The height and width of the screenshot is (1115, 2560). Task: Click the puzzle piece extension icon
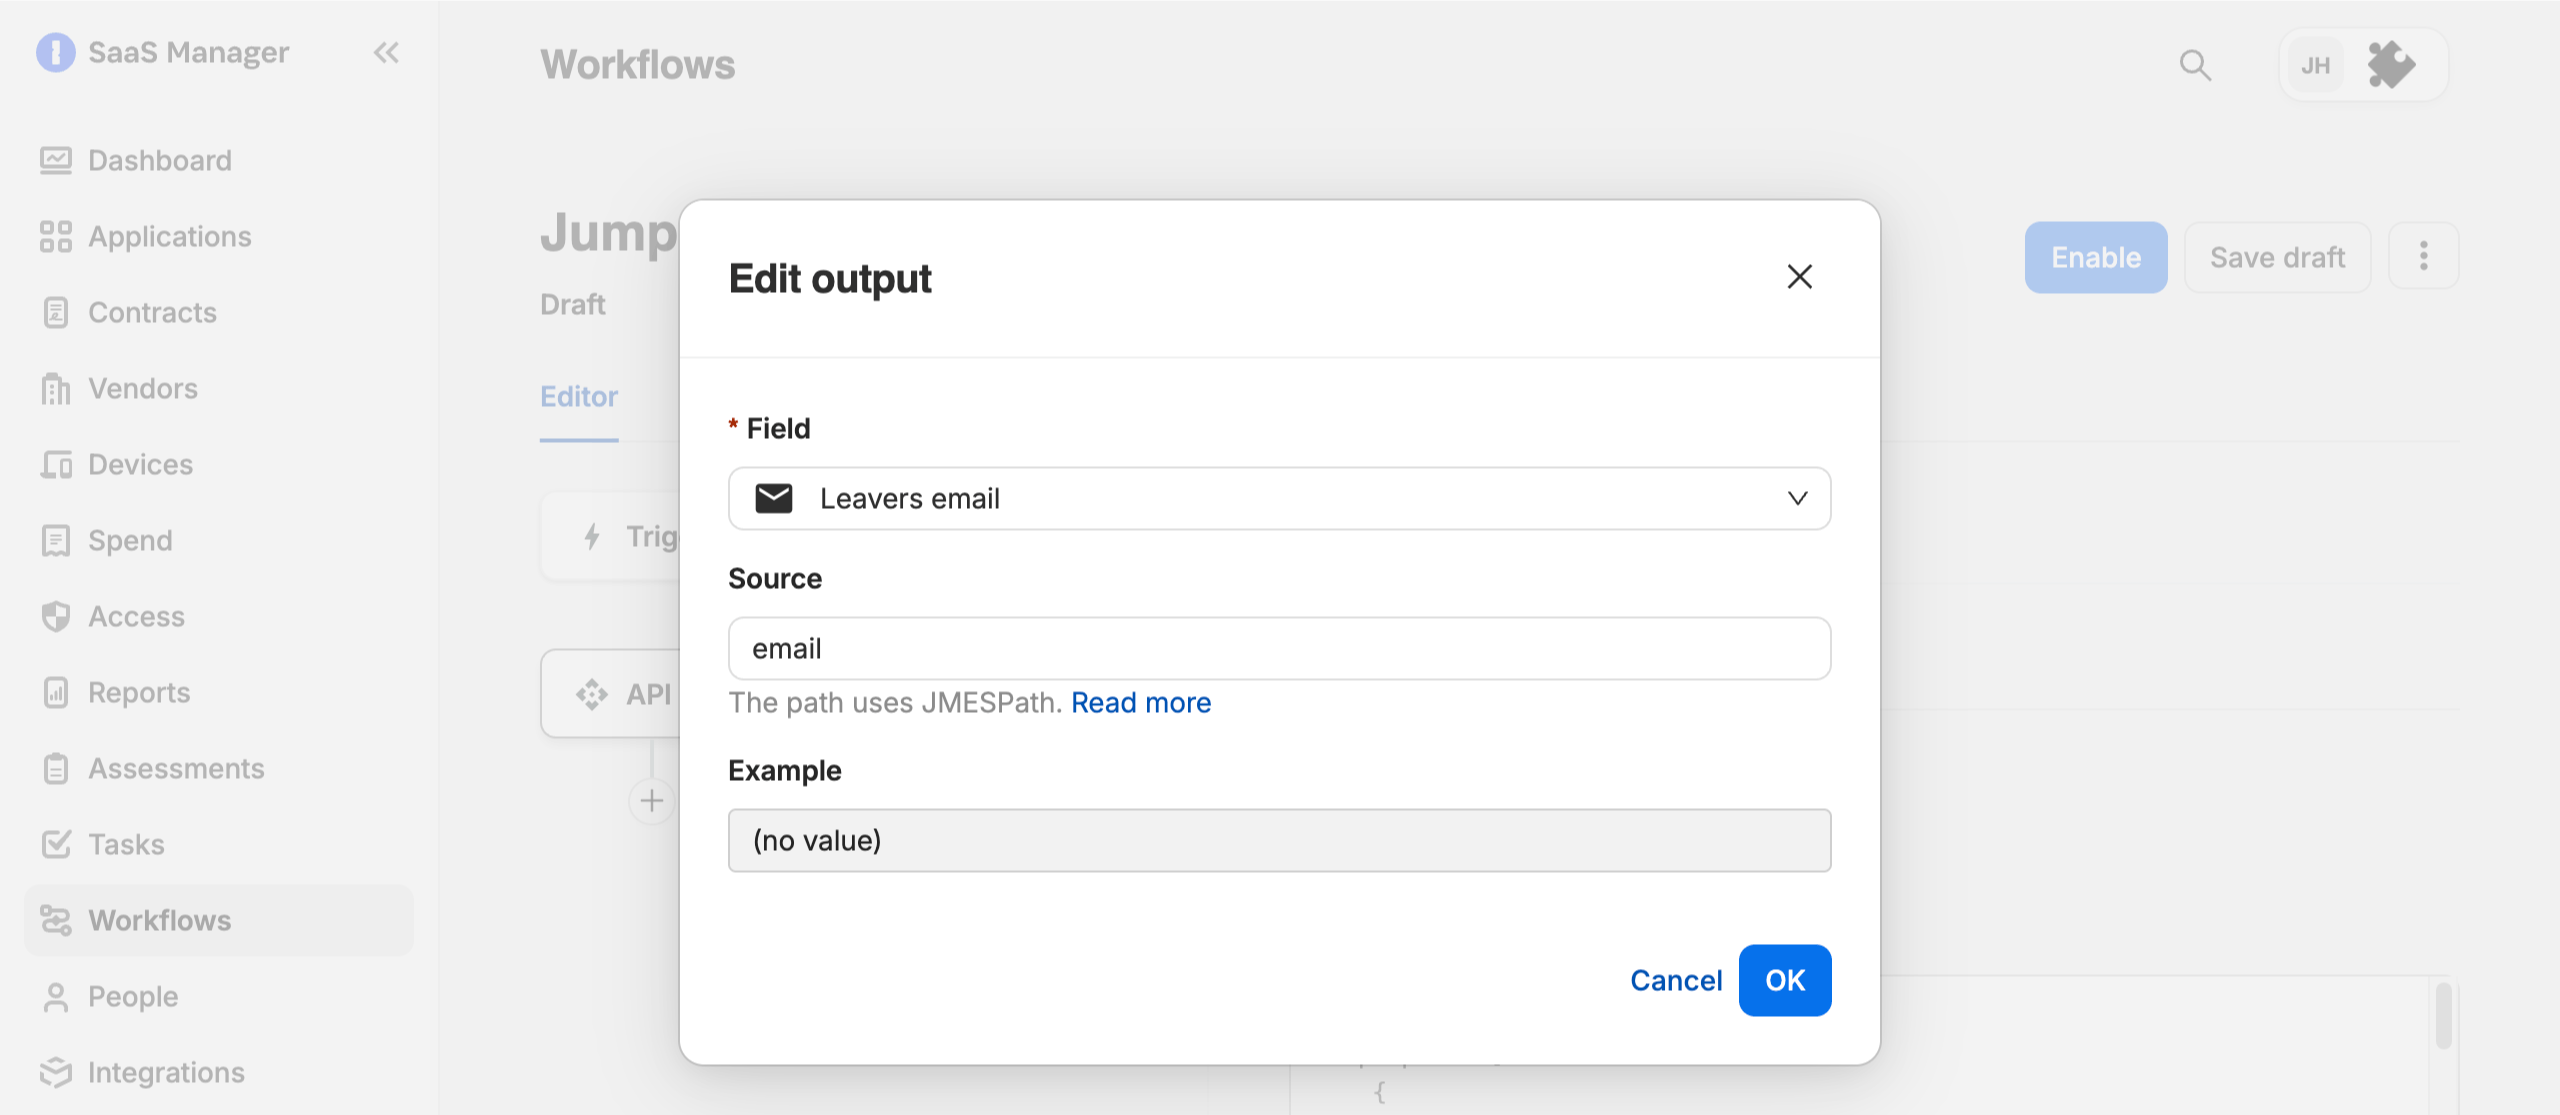point(2391,65)
